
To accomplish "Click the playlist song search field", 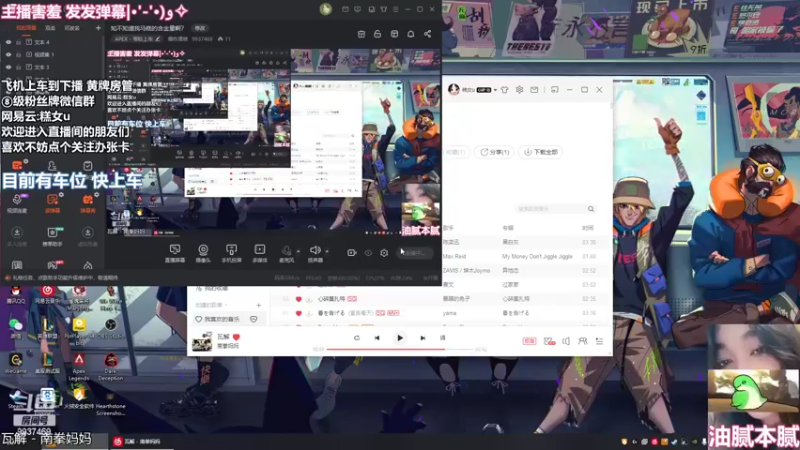I will (556, 209).
